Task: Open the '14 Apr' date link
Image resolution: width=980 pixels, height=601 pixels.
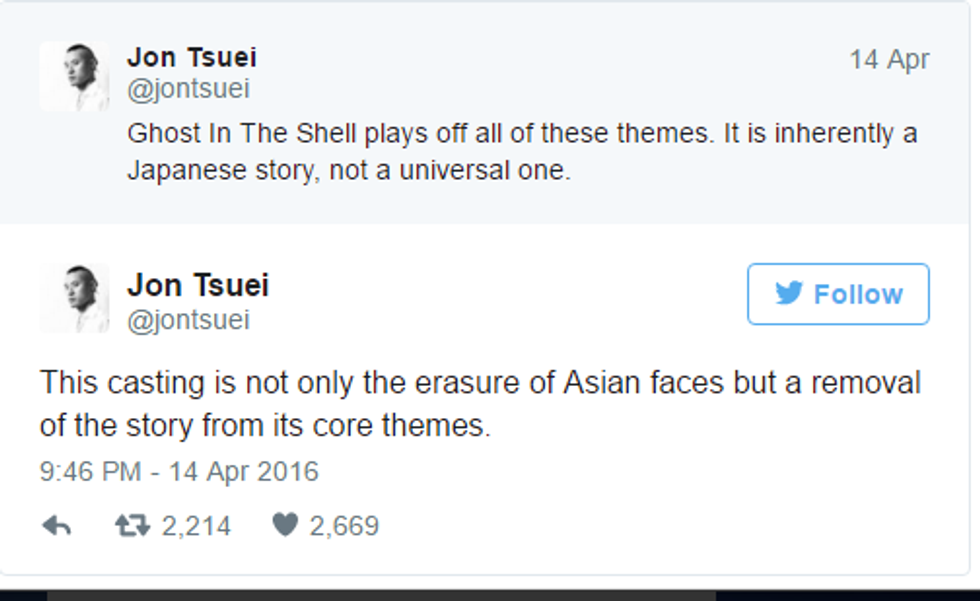Action: click(889, 60)
